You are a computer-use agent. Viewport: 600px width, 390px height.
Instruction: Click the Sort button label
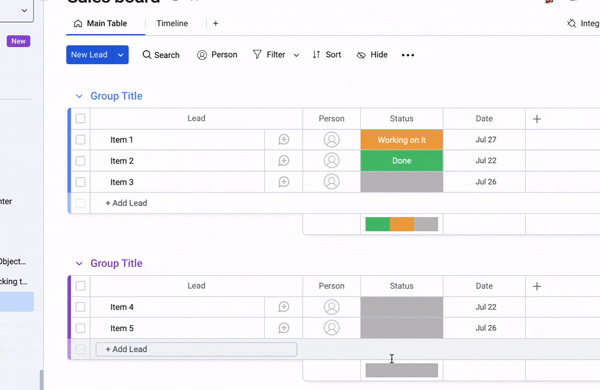[x=333, y=55]
